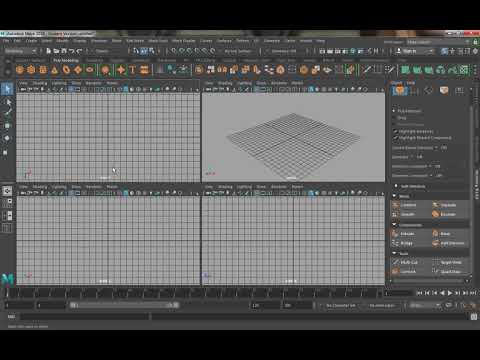Create a polygon torus from the shelf
Screen dimensions: 480x360
coord(66,70)
